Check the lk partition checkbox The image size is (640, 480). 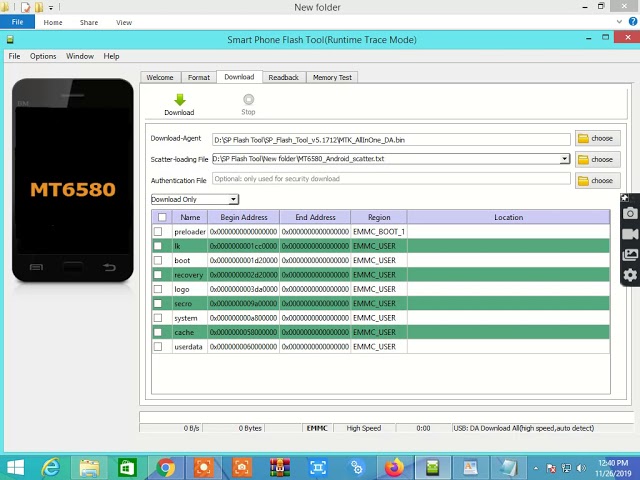(158, 246)
